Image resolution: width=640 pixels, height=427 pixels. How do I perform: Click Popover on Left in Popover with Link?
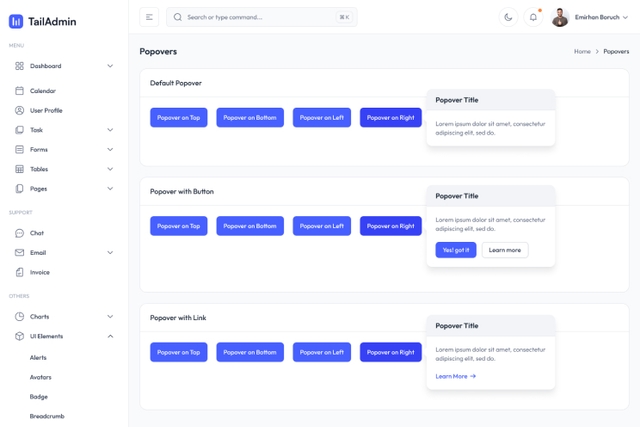322,352
